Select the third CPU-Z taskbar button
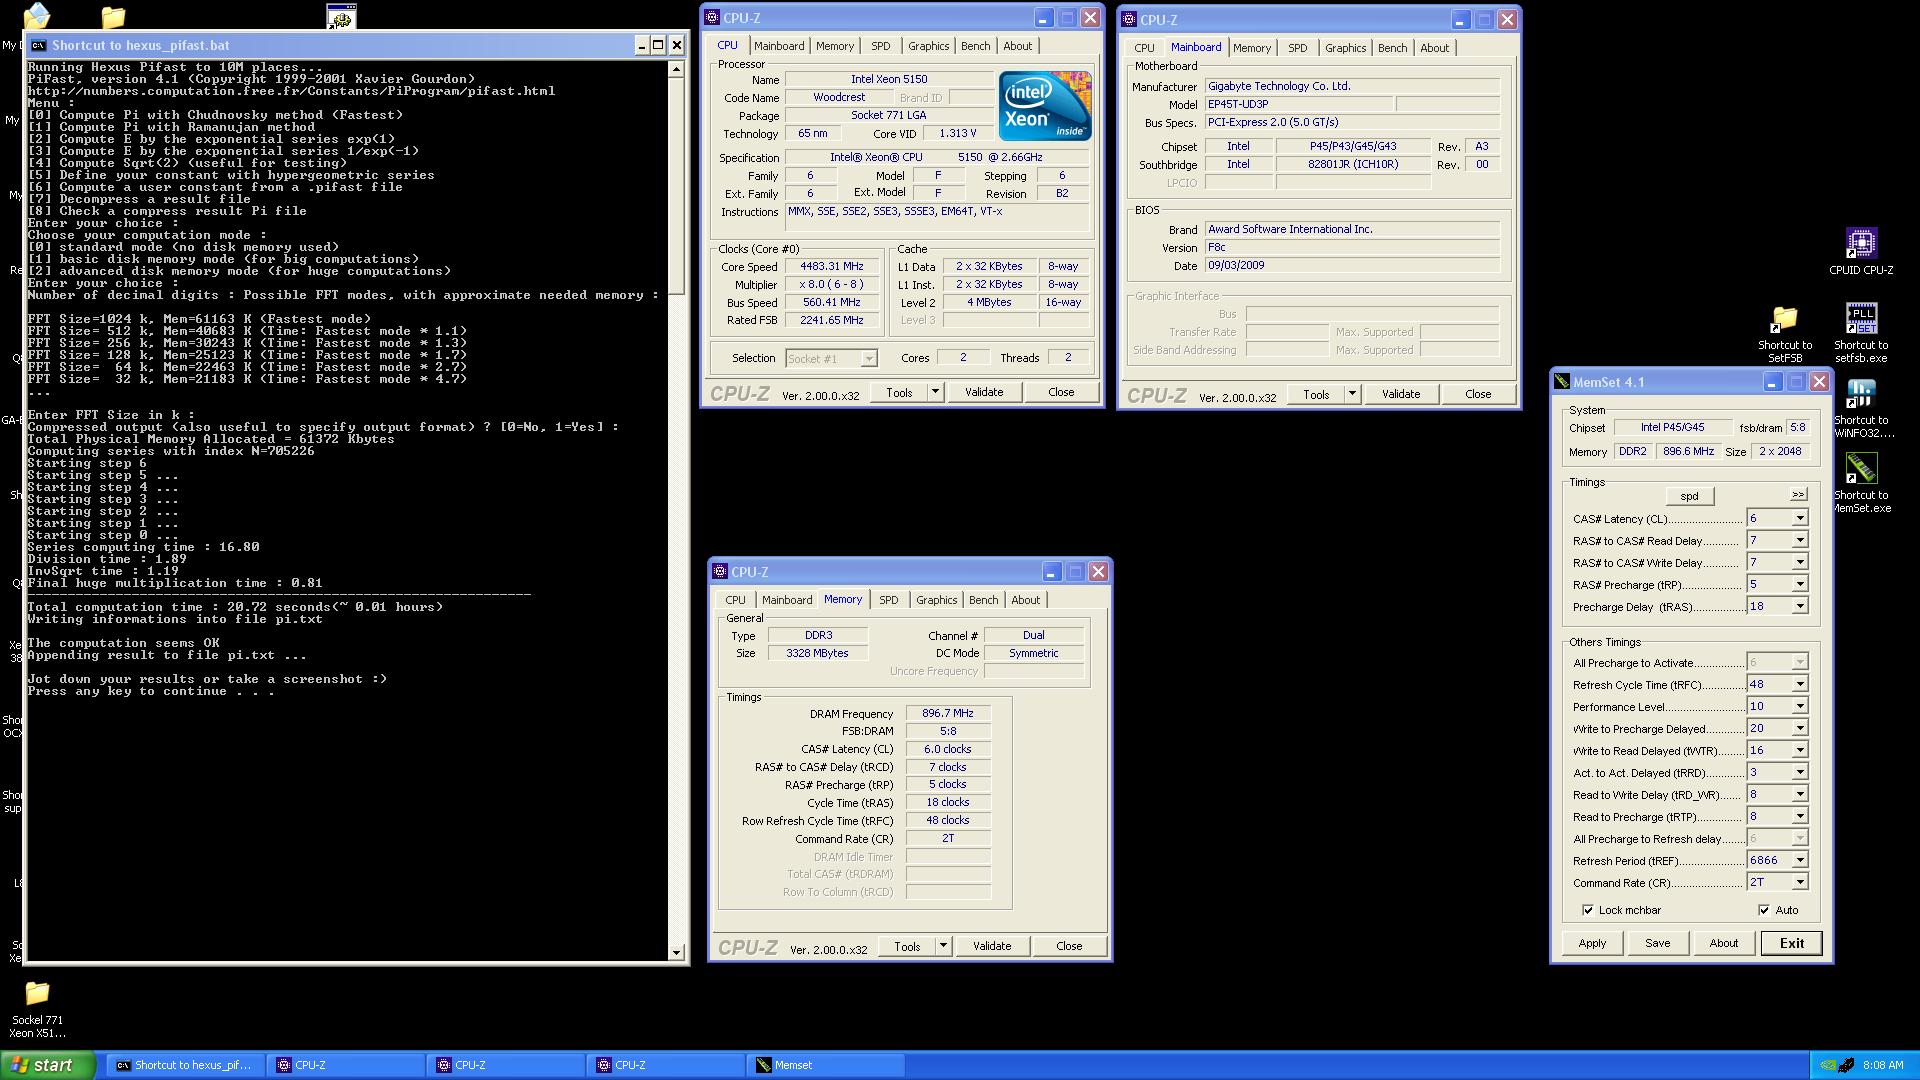 pos(666,1065)
